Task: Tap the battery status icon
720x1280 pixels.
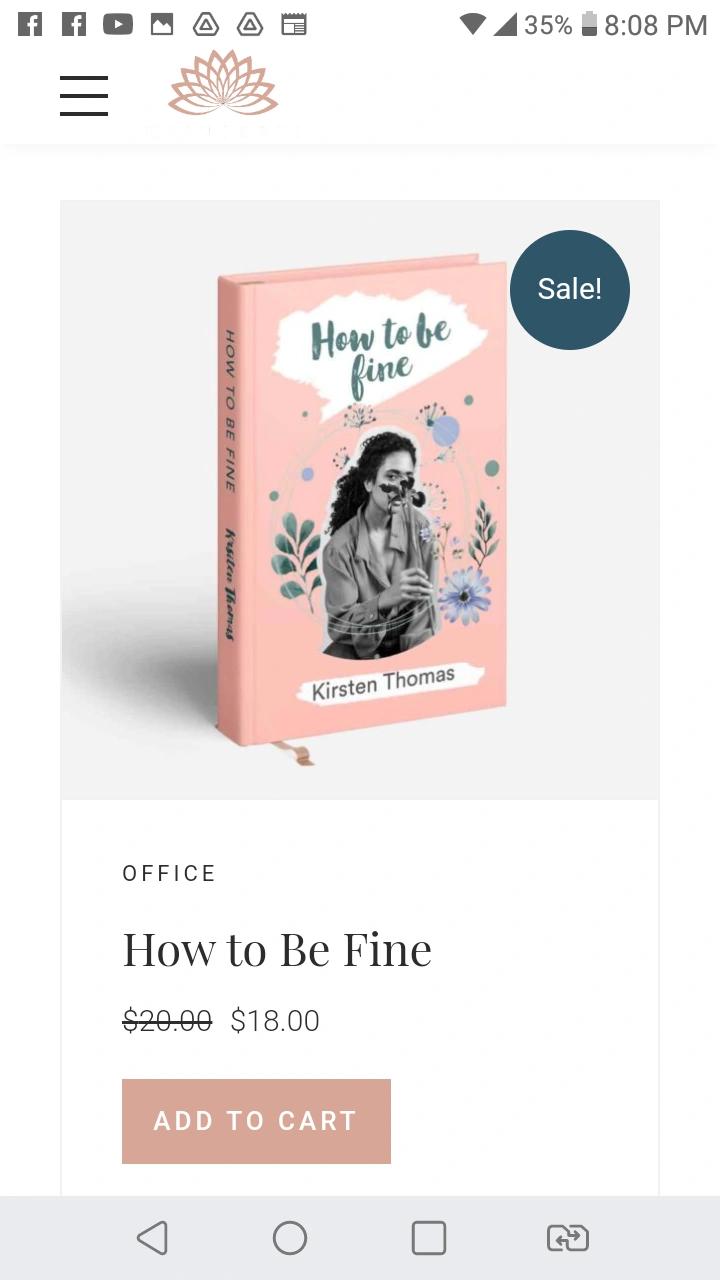Action: 589,24
